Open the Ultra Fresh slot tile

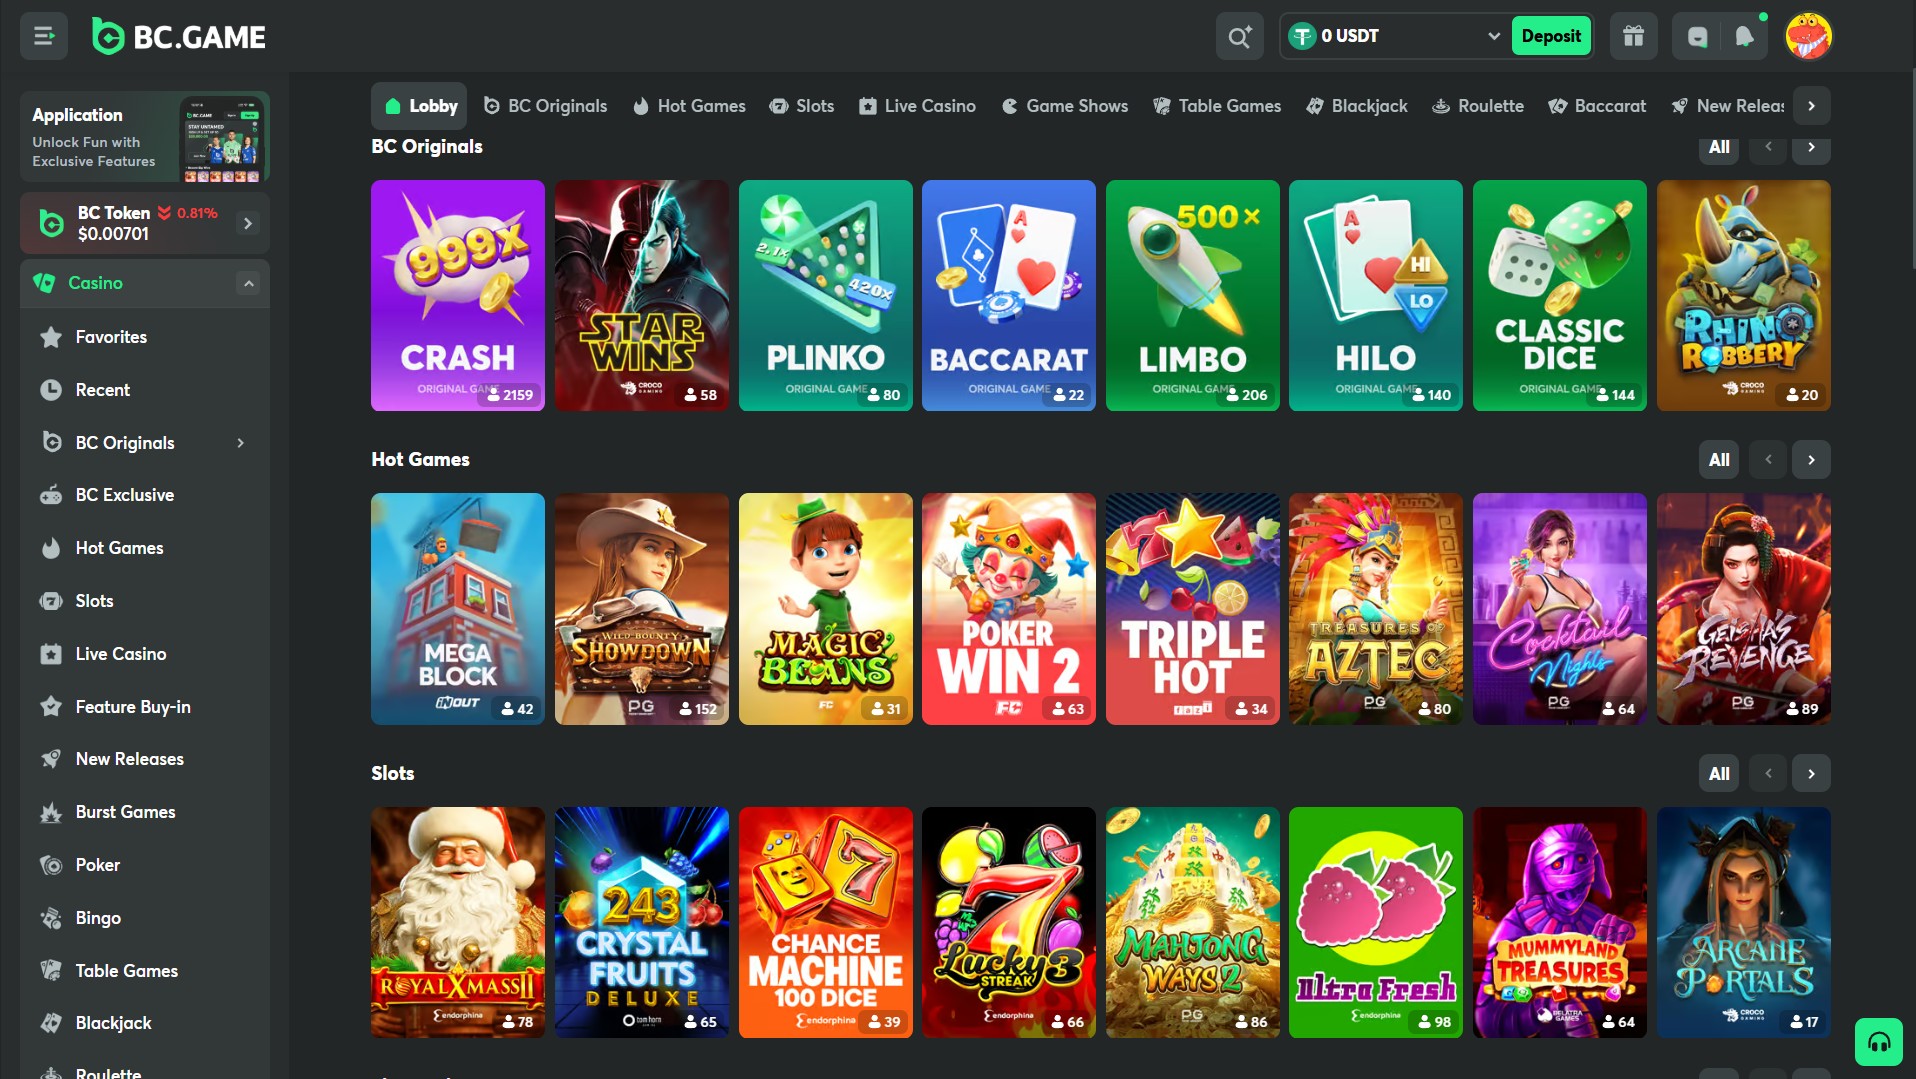tap(1375, 922)
